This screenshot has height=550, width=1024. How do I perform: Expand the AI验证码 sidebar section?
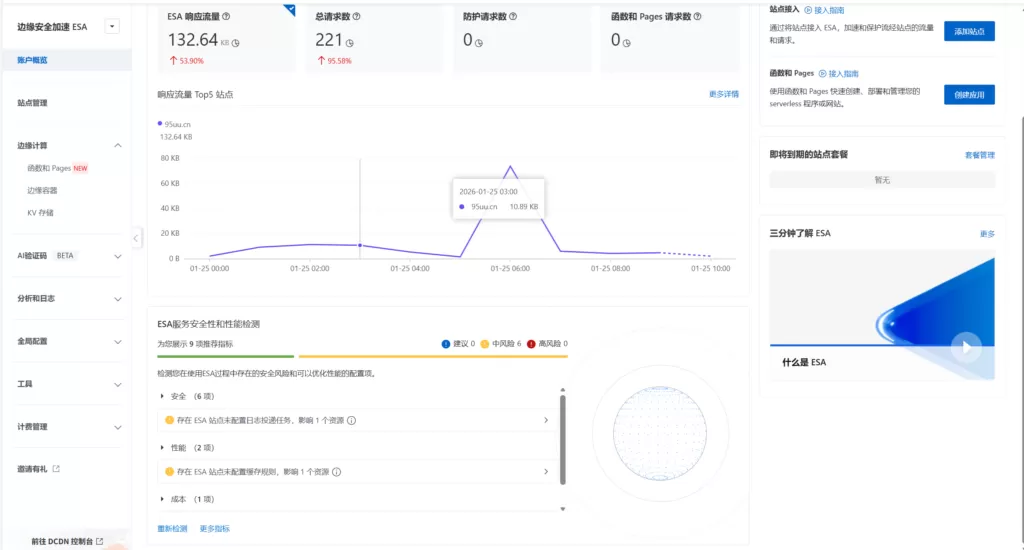pyautogui.click(x=118, y=257)
